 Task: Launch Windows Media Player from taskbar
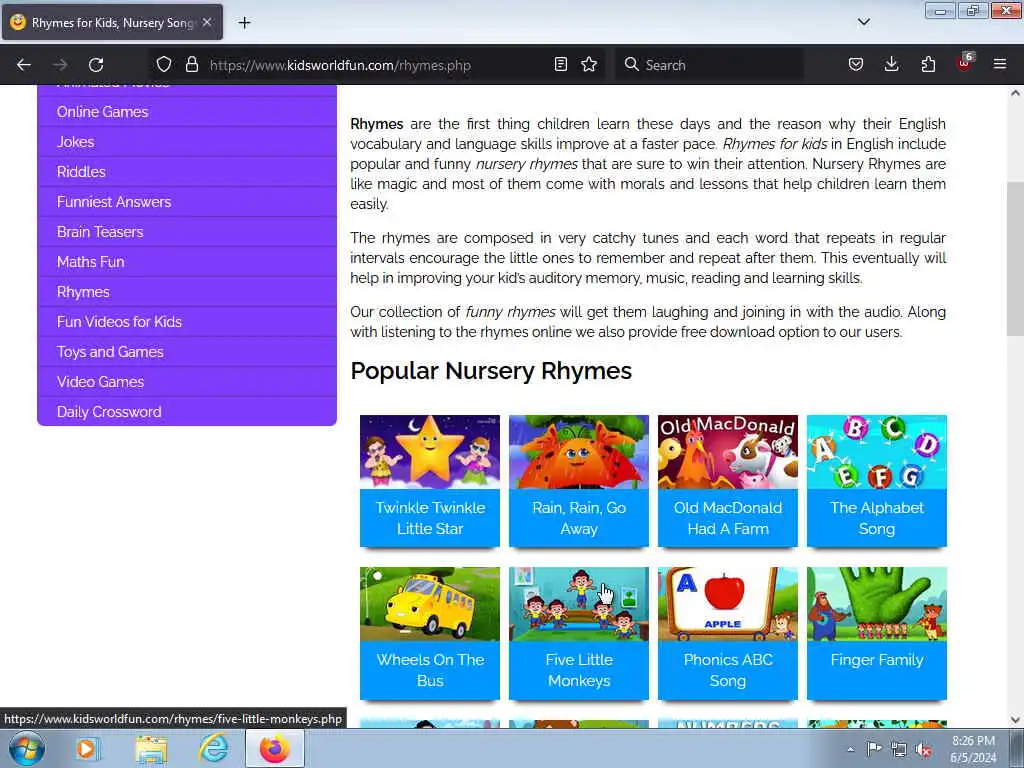[x=86, y=748]
